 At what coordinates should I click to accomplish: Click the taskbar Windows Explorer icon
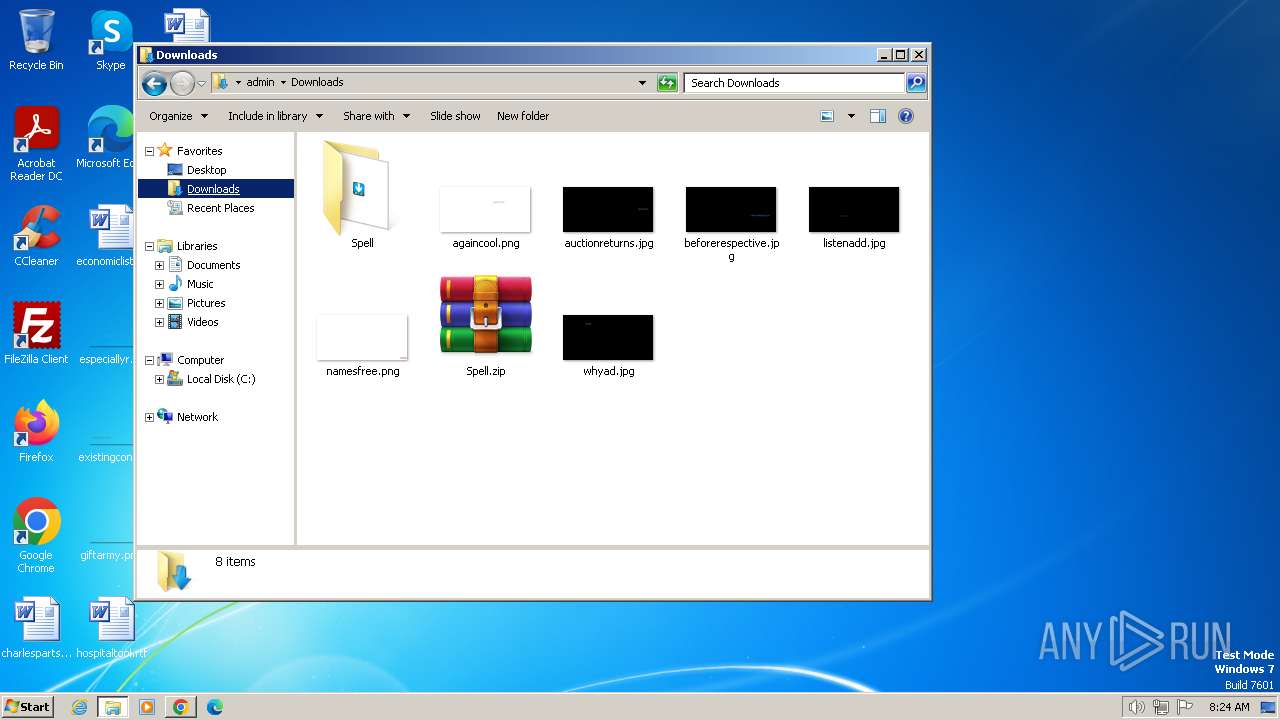click(x=113, y=707)
